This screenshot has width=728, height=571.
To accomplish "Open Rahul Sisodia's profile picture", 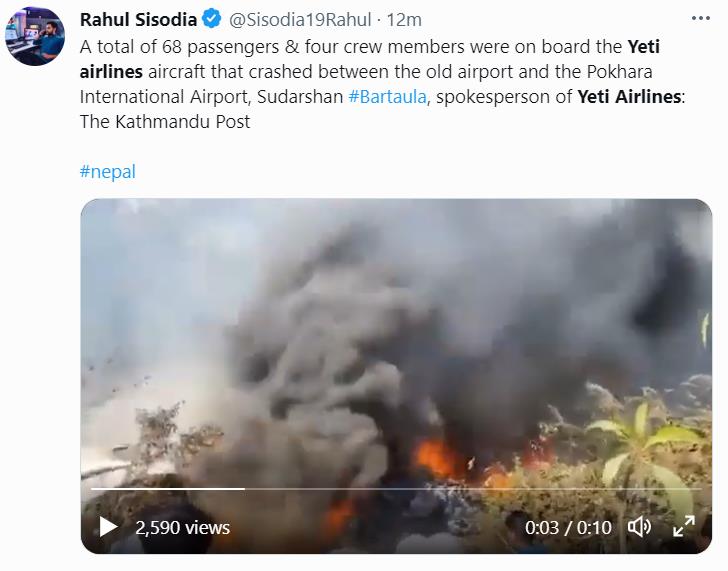I will click(x=35, y=36).
